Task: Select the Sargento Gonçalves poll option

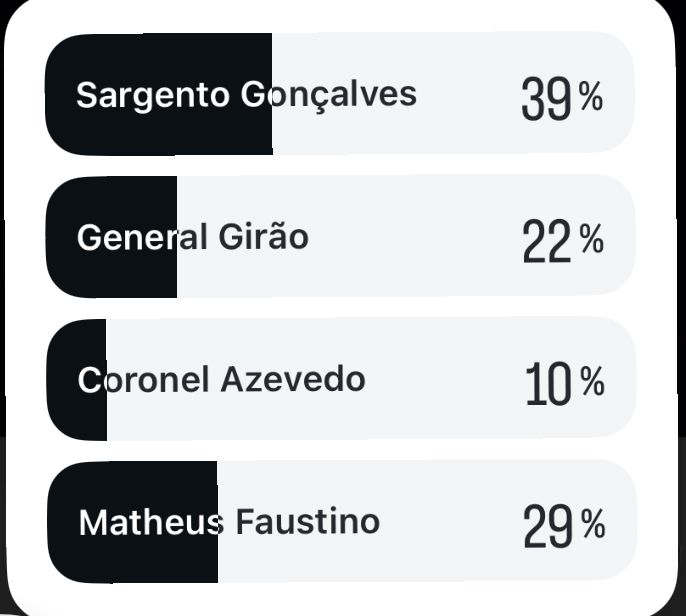Action: coord(340,94)
